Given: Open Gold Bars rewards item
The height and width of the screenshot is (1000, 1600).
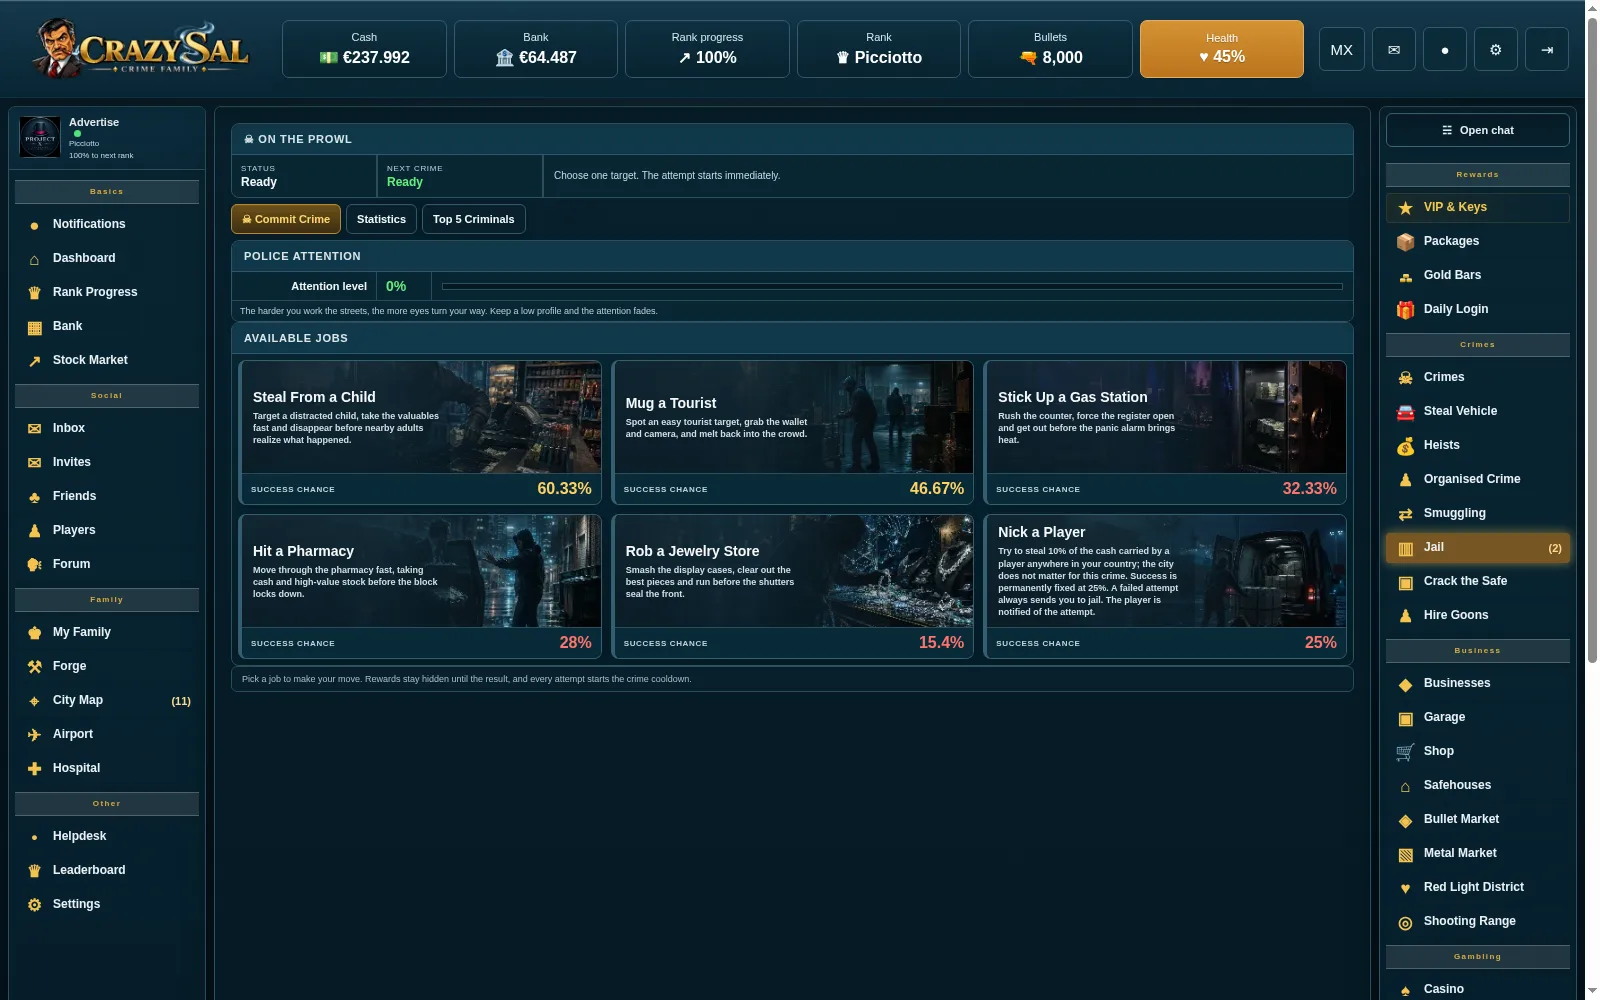Looking at the screenshot, I should coord(1477,275).
